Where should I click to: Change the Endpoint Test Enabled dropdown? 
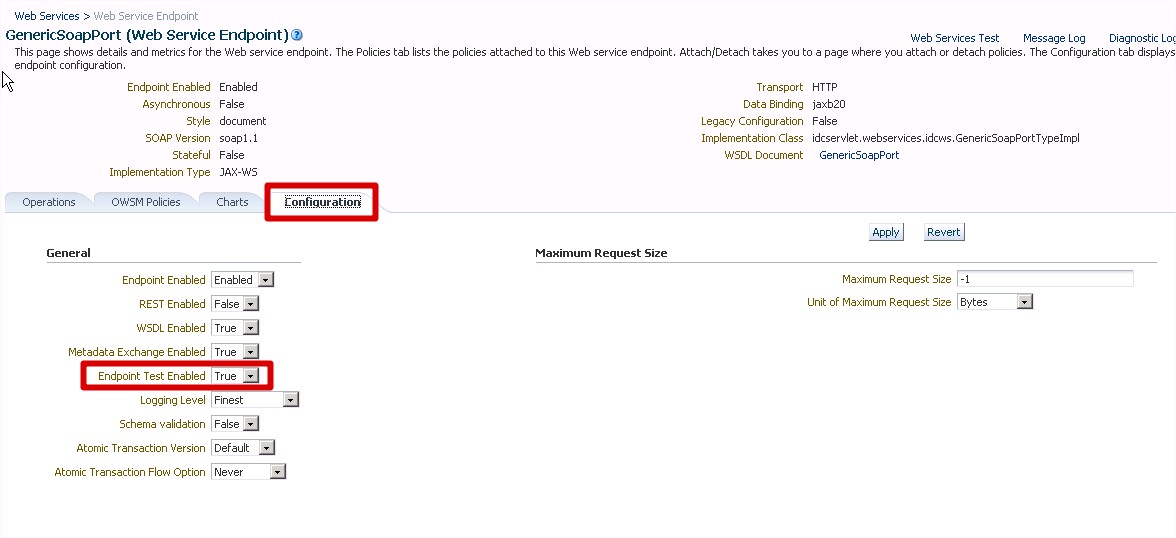click(235, 376)
